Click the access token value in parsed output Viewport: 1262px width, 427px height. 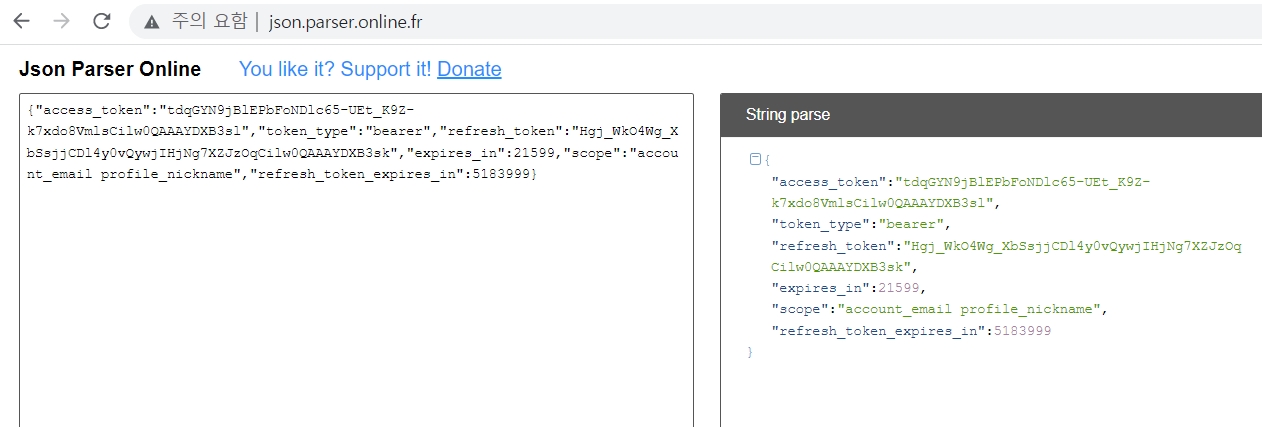coord(960,192)
